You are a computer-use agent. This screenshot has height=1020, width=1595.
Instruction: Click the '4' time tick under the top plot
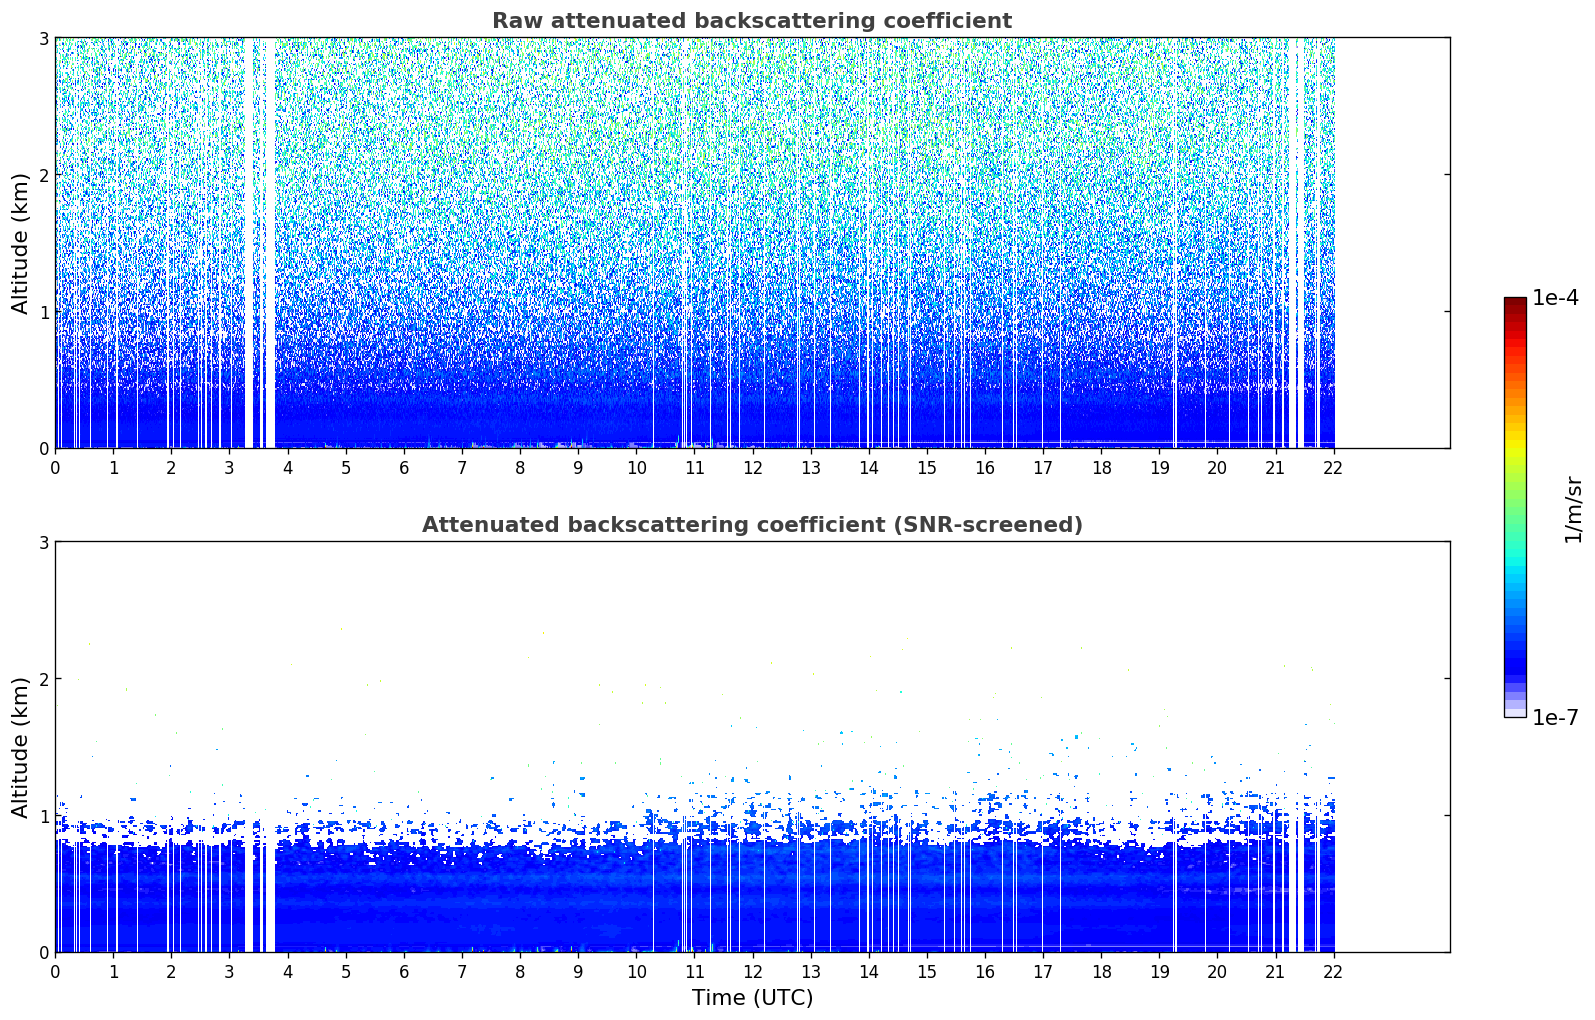click(288, 467)
